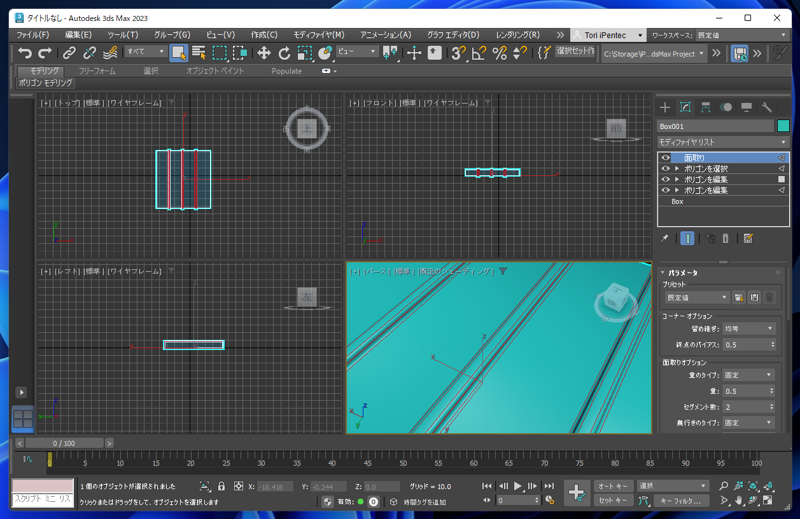The height and width of the screenshot is (519, 800).
Task: Open the Display panel tab
Action: 746,107
